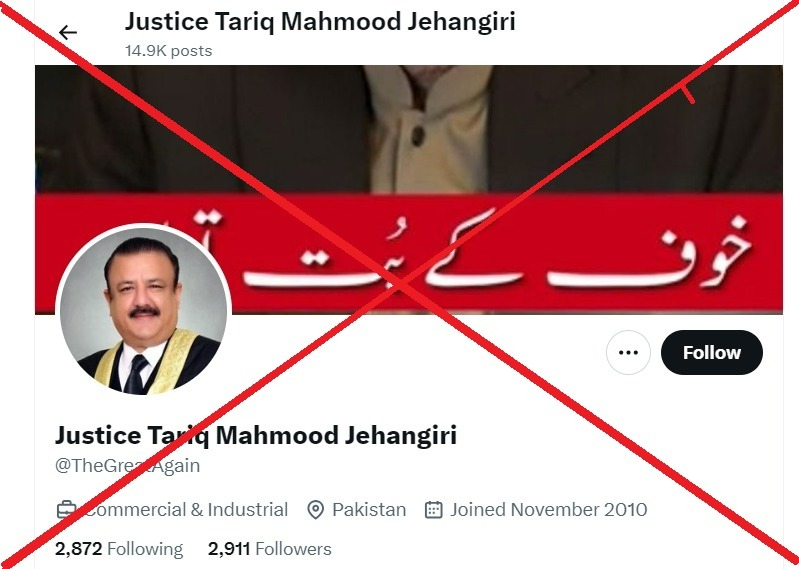The width and height of the screenshot is (799, 569).
Task: Select the Commercial & Industrial category text
Action: coord(186,510)
